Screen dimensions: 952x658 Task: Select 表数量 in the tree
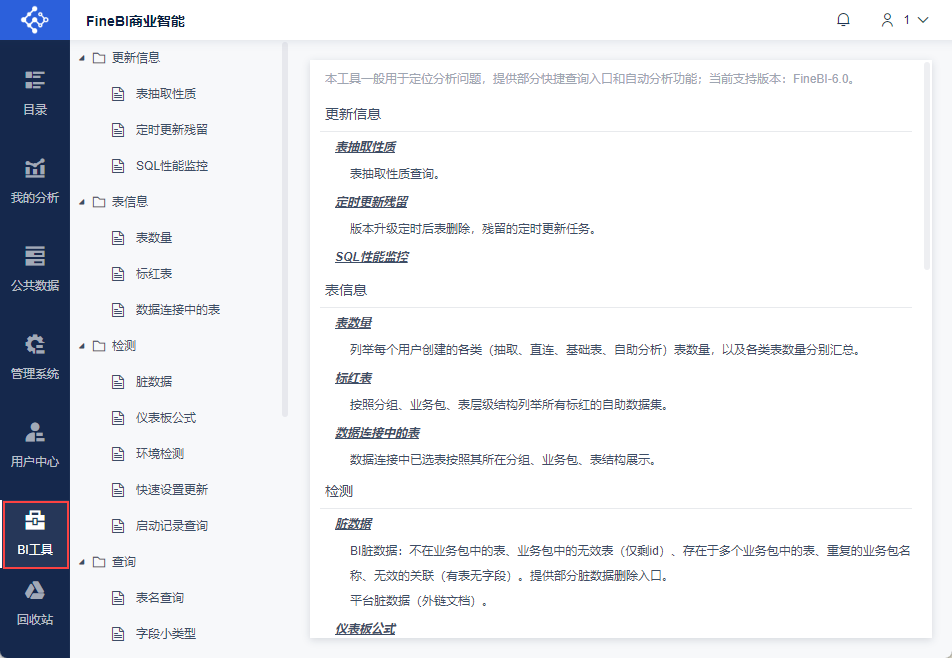154,237
